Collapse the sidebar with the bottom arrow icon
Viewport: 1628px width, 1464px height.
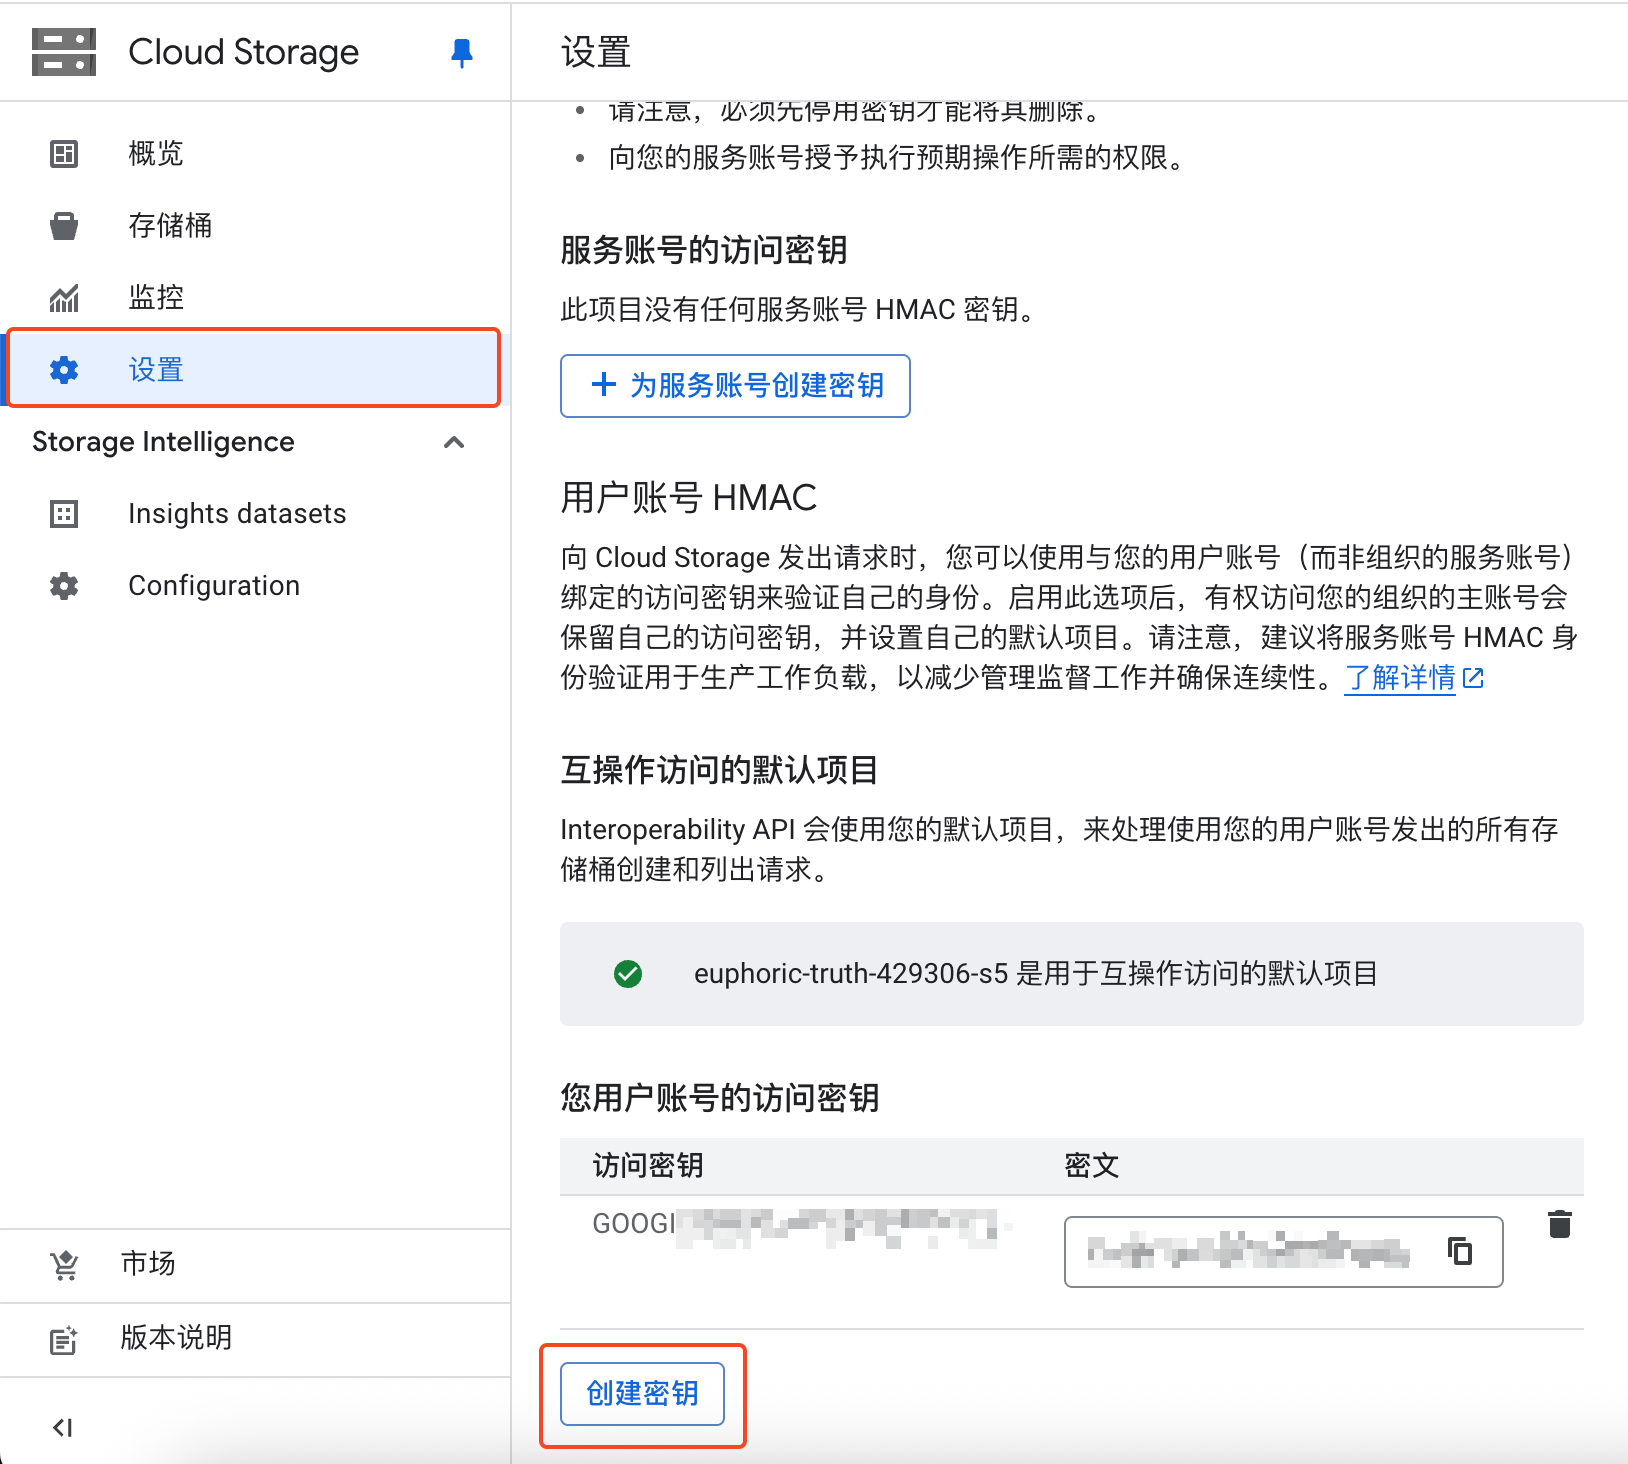63,1427
